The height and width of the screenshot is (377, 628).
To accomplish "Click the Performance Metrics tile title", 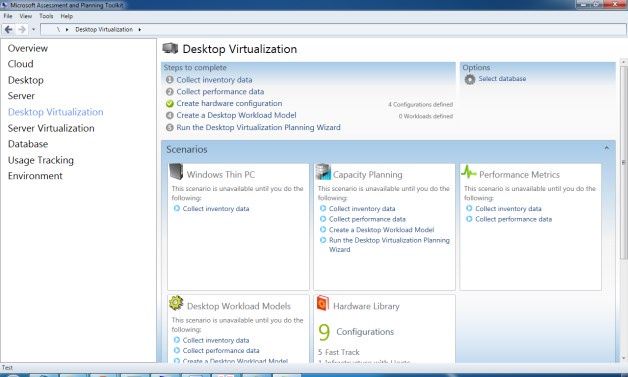I will click(519, 175).
